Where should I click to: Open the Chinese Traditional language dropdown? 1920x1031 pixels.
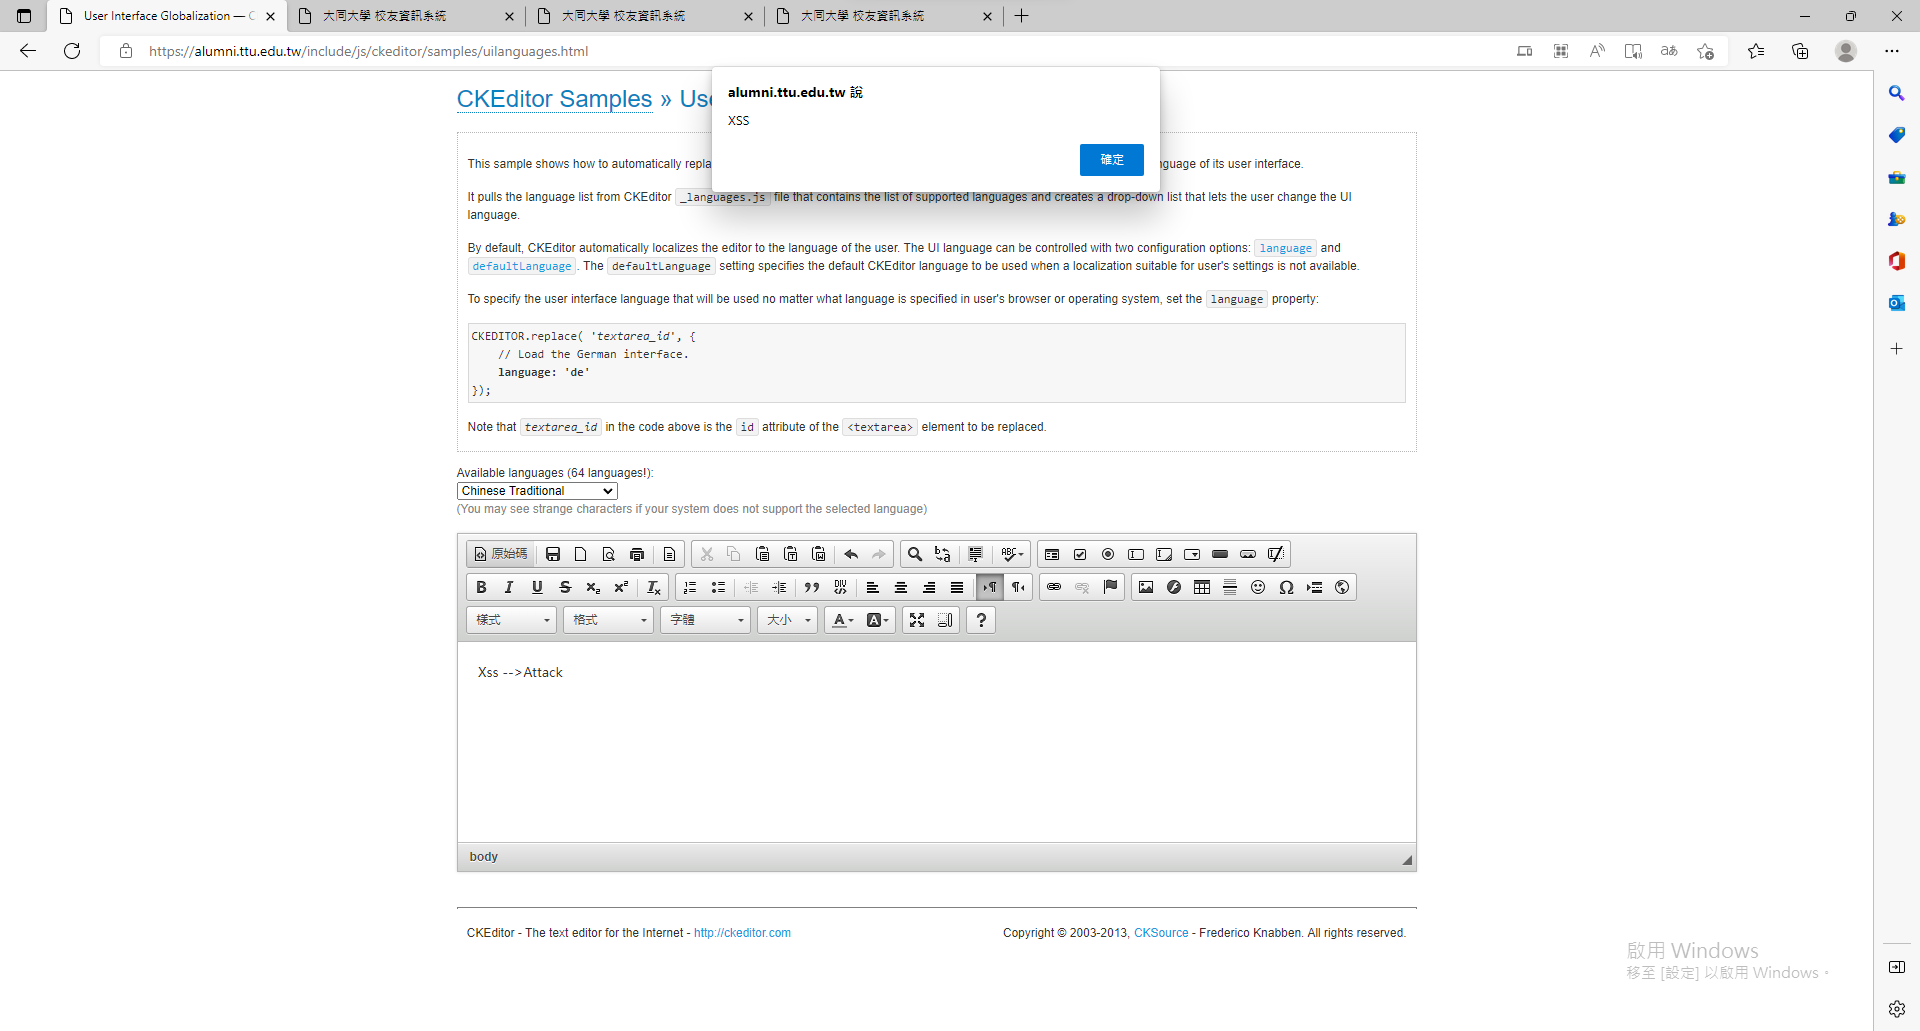pos(537,491)
